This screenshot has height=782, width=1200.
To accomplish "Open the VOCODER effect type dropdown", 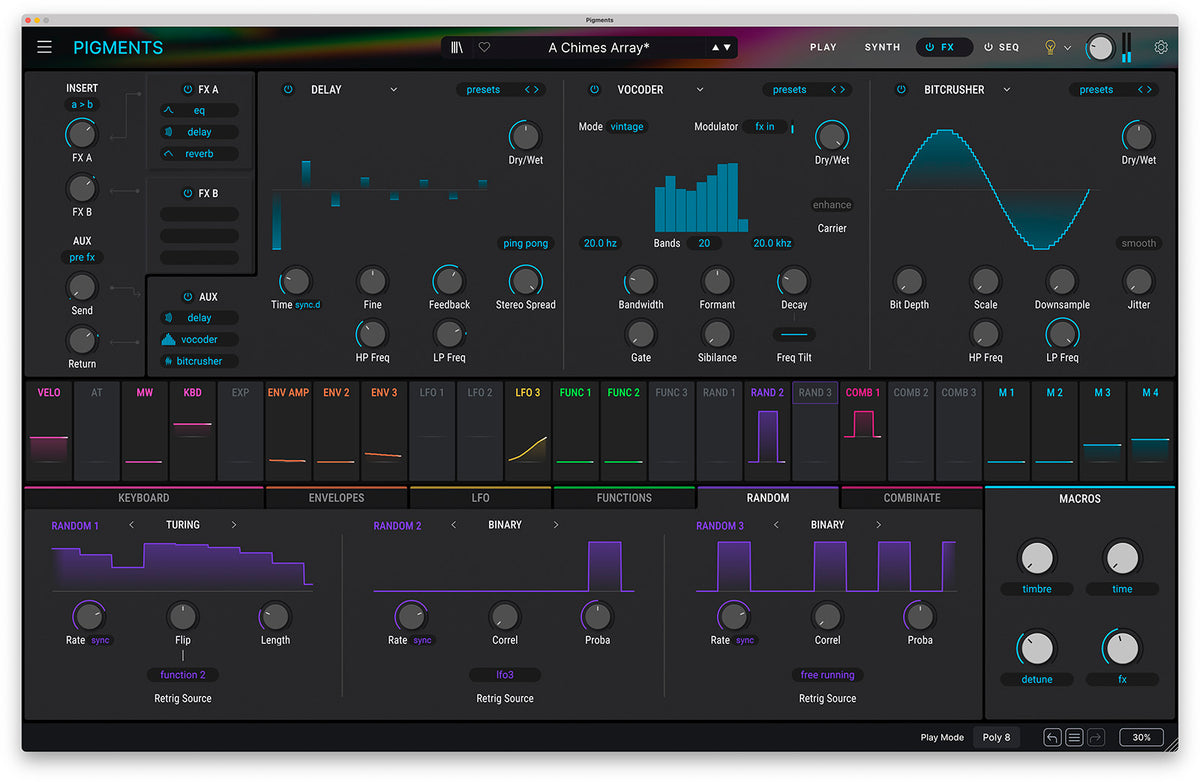I will click(x=700, y=90).
